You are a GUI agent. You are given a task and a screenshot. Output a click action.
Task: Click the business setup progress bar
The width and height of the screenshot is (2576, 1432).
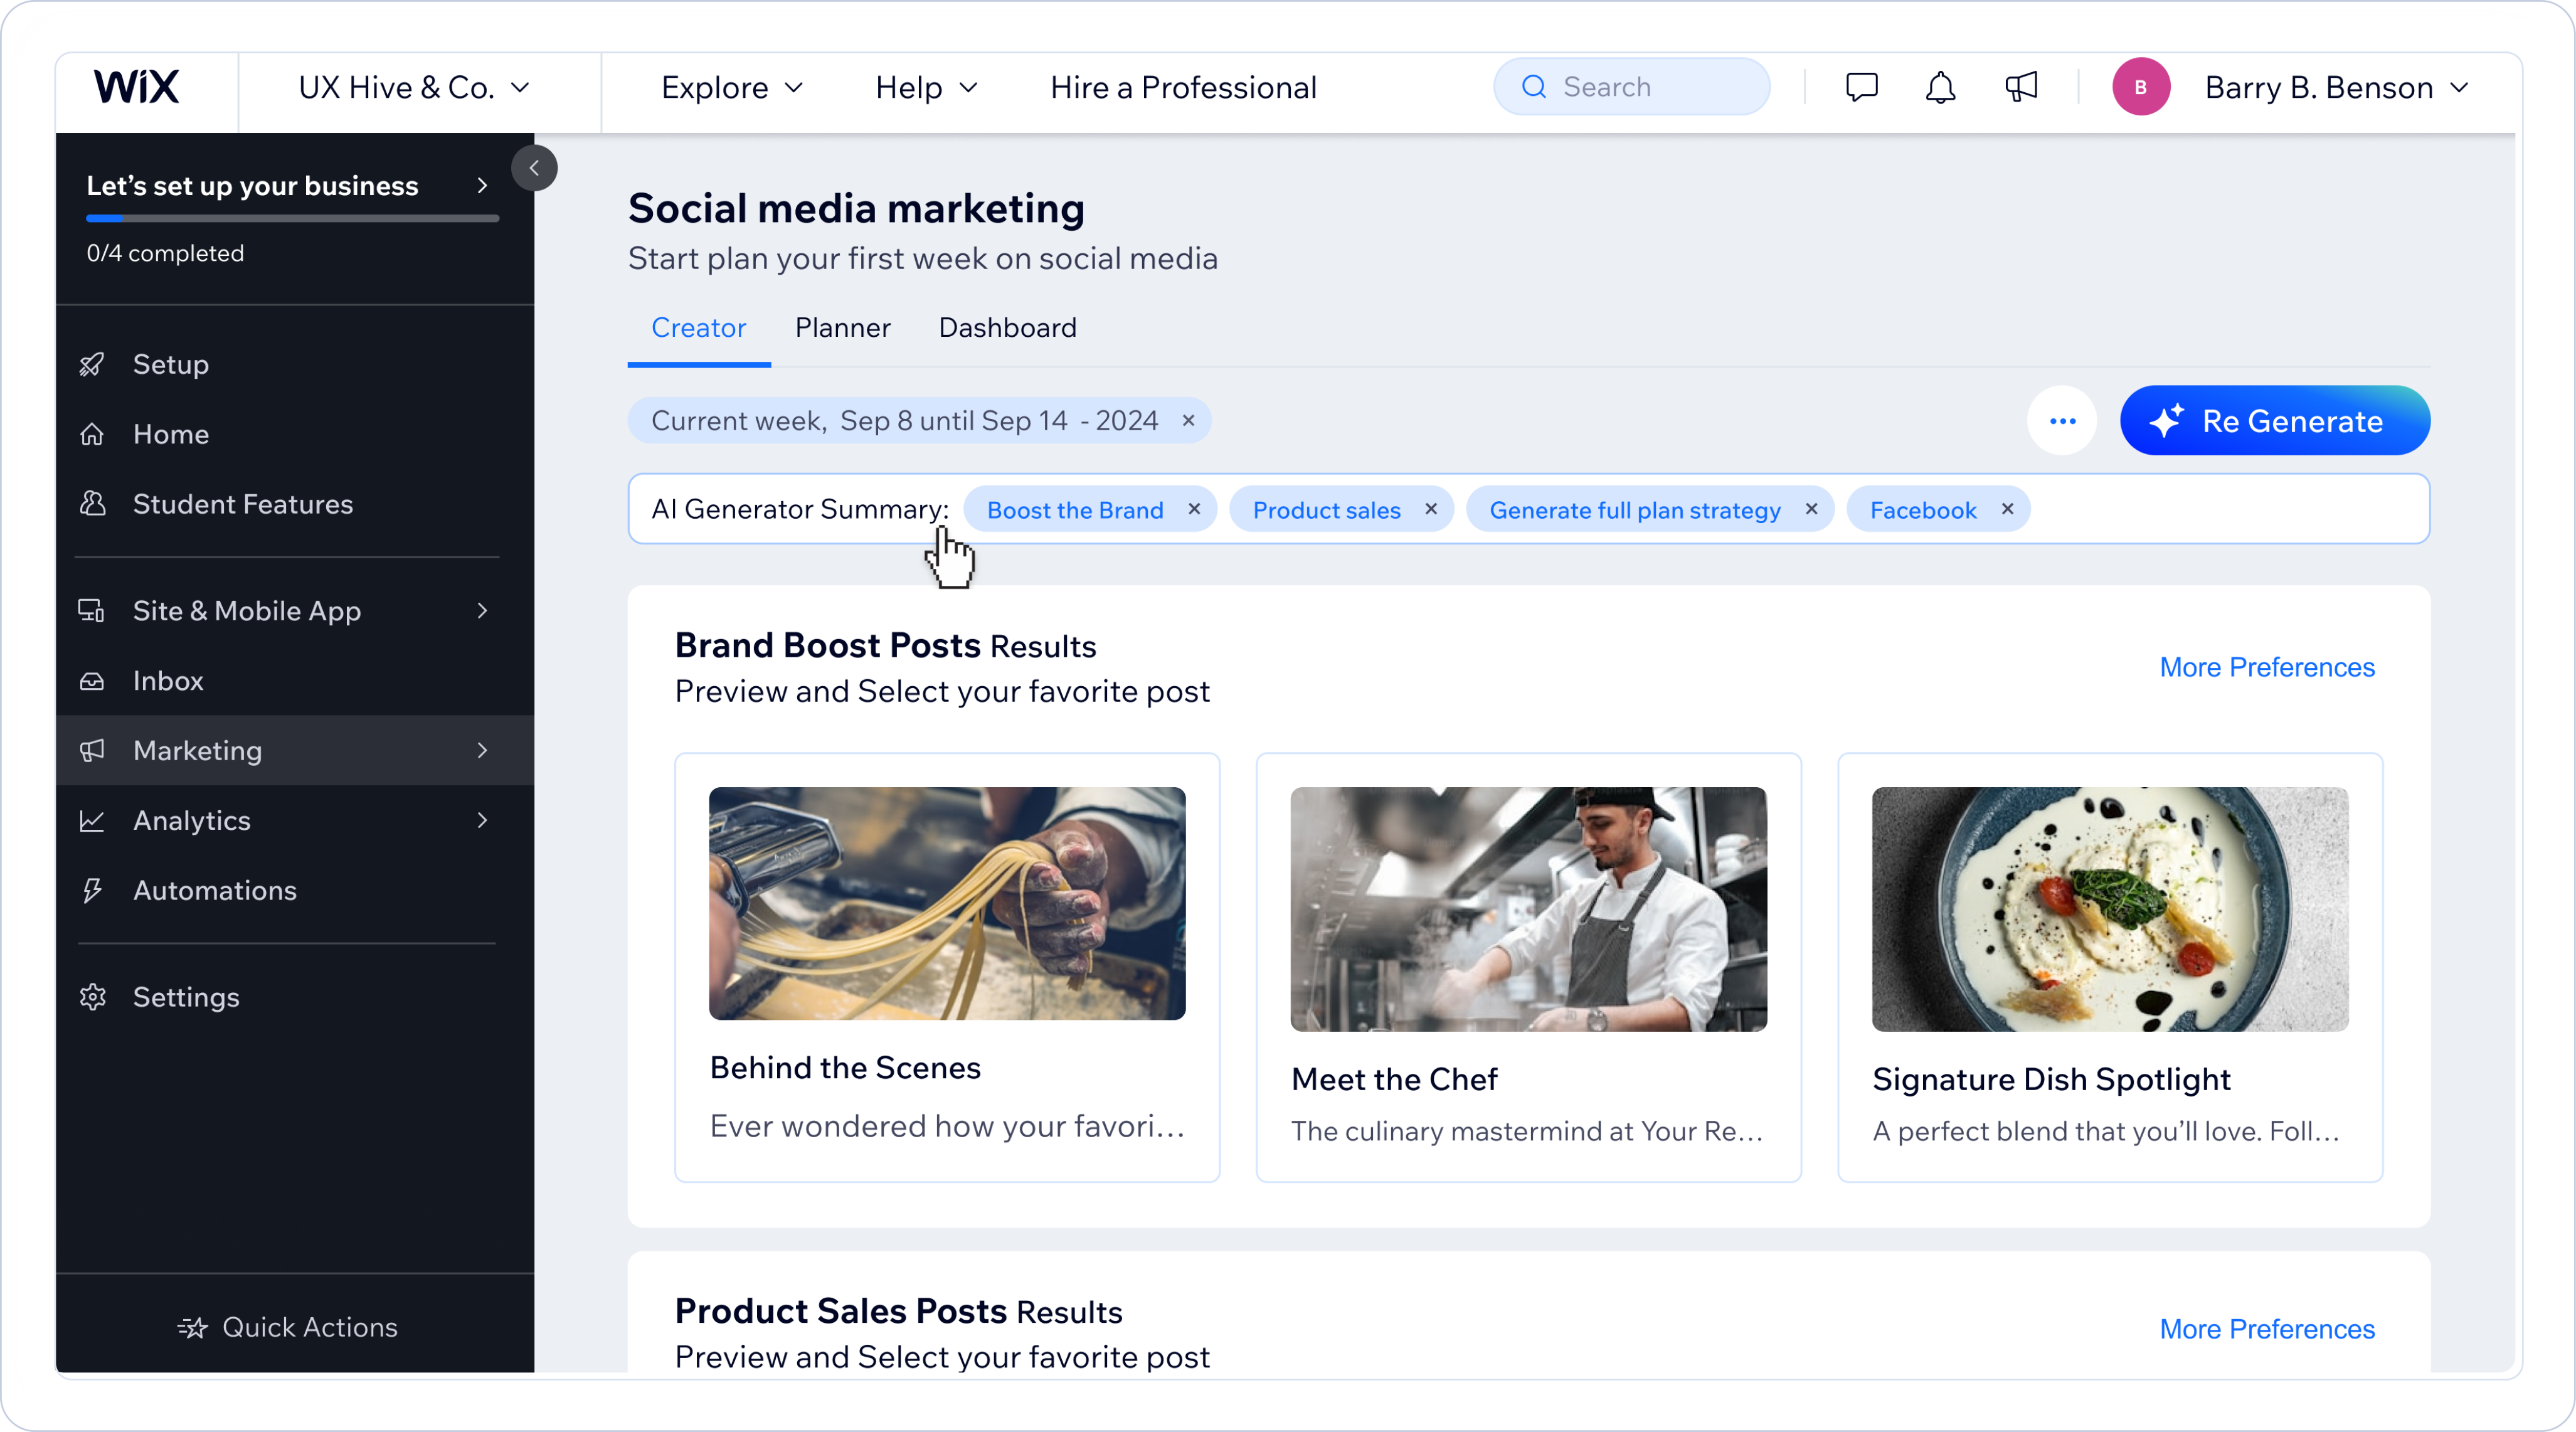click(x=292, y=218)
